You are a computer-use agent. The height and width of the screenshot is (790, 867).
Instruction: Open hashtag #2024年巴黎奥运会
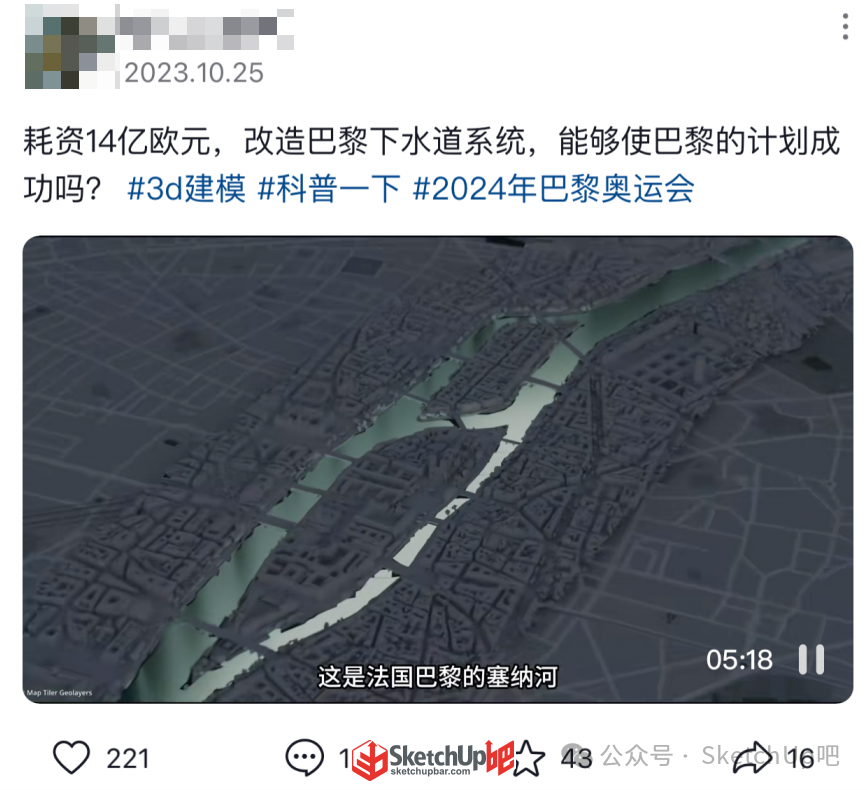coord(553,189)
